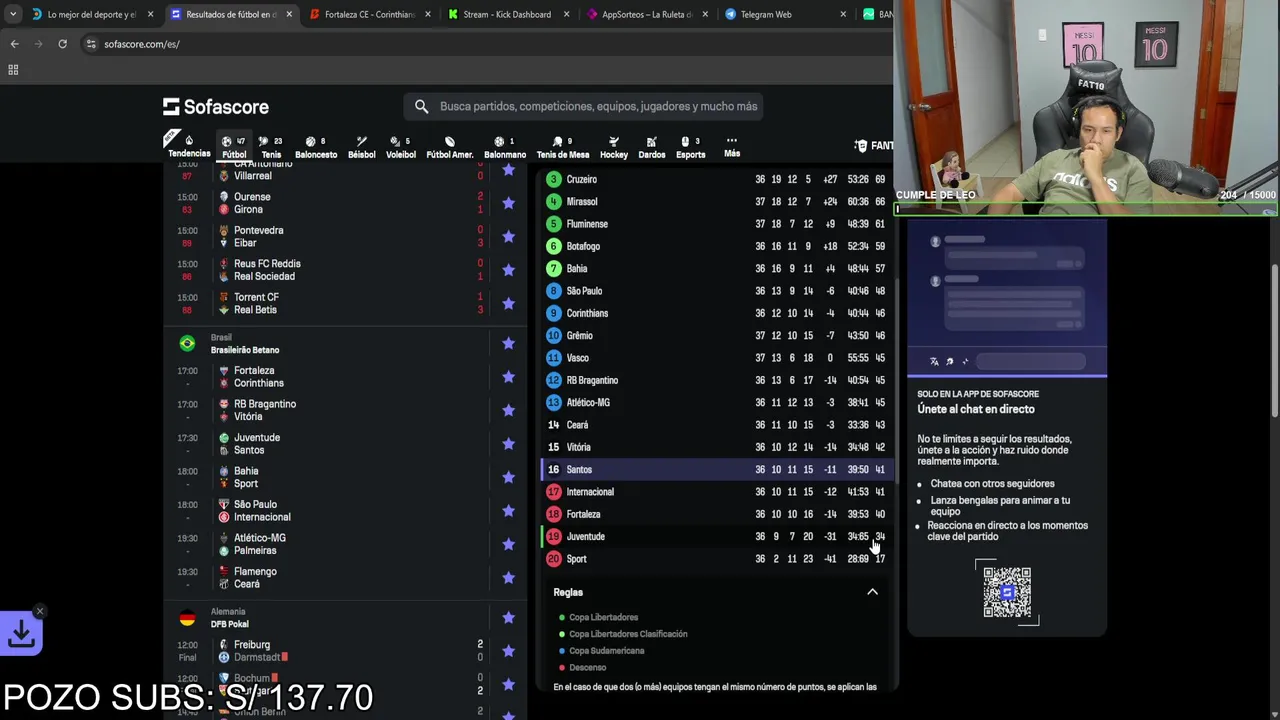Open the Fútbol Amer. sport category

450,146
